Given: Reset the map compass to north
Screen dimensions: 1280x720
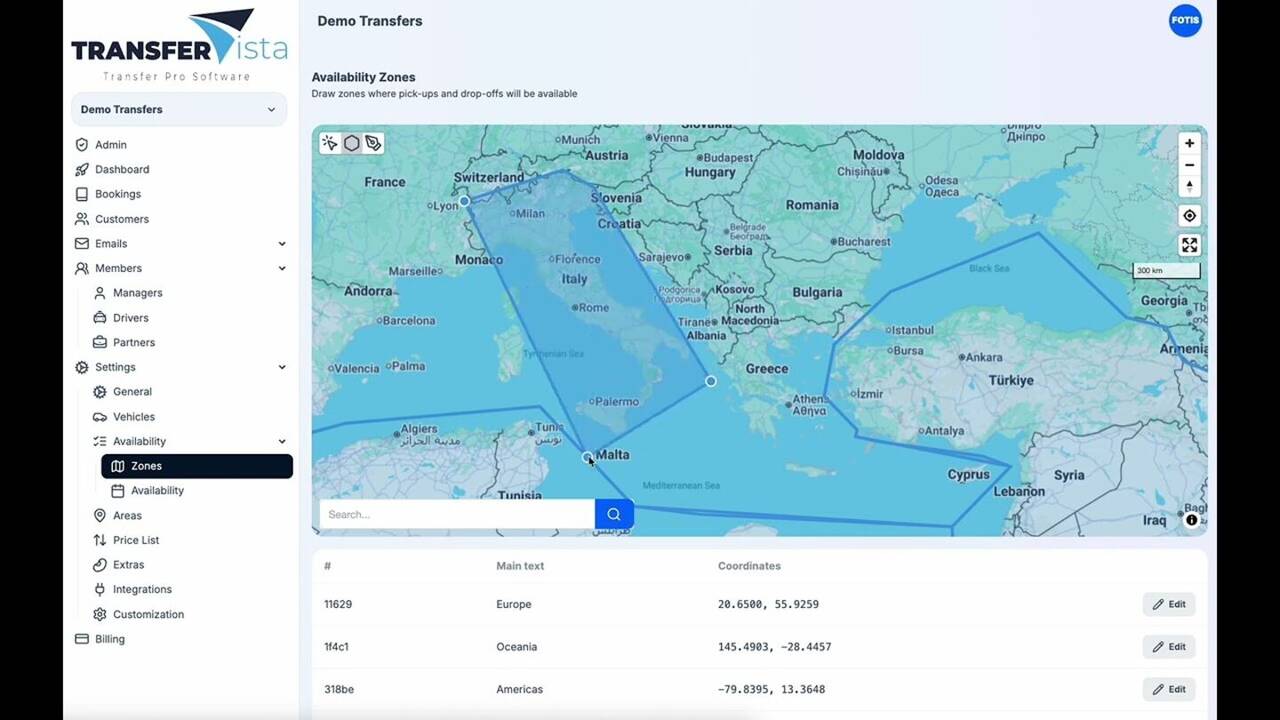Looking at the screenshot, I should [1189, 187].
